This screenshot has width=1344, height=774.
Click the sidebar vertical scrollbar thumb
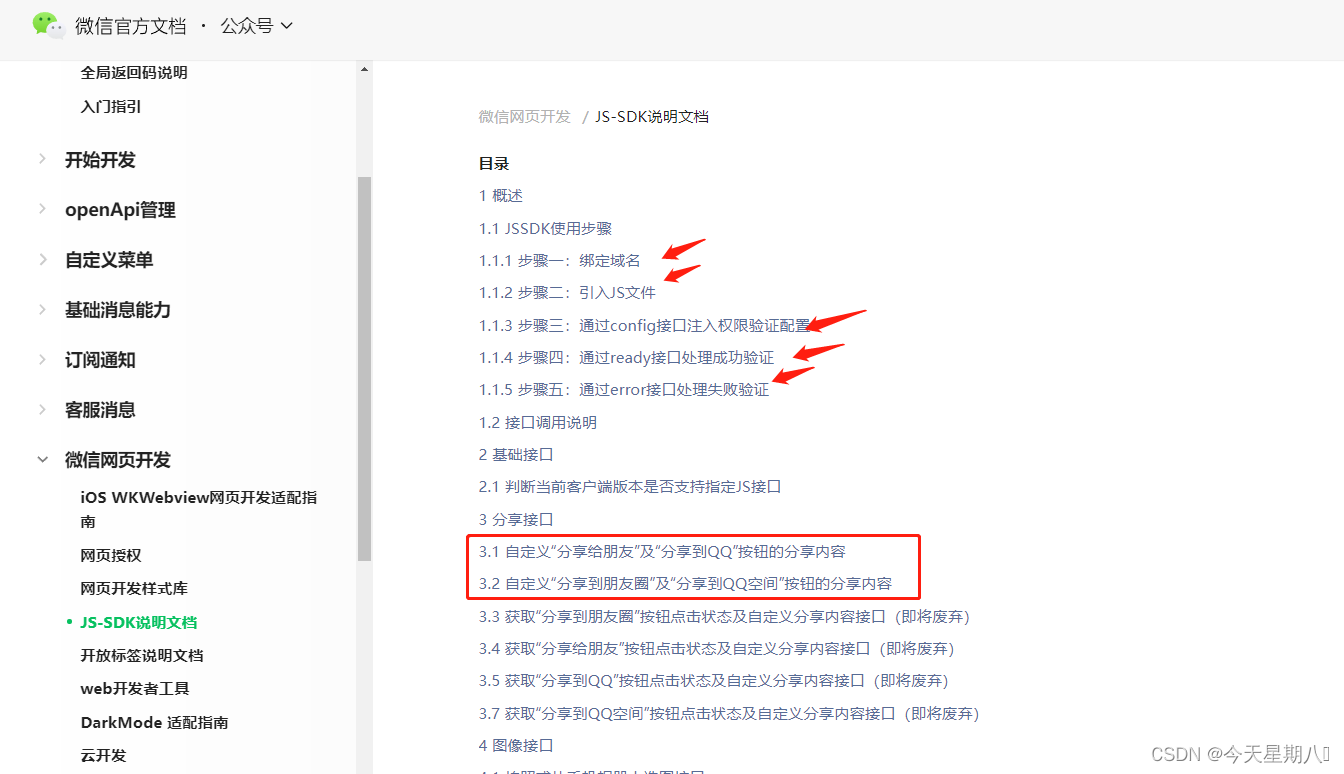[x=364, y=368]
